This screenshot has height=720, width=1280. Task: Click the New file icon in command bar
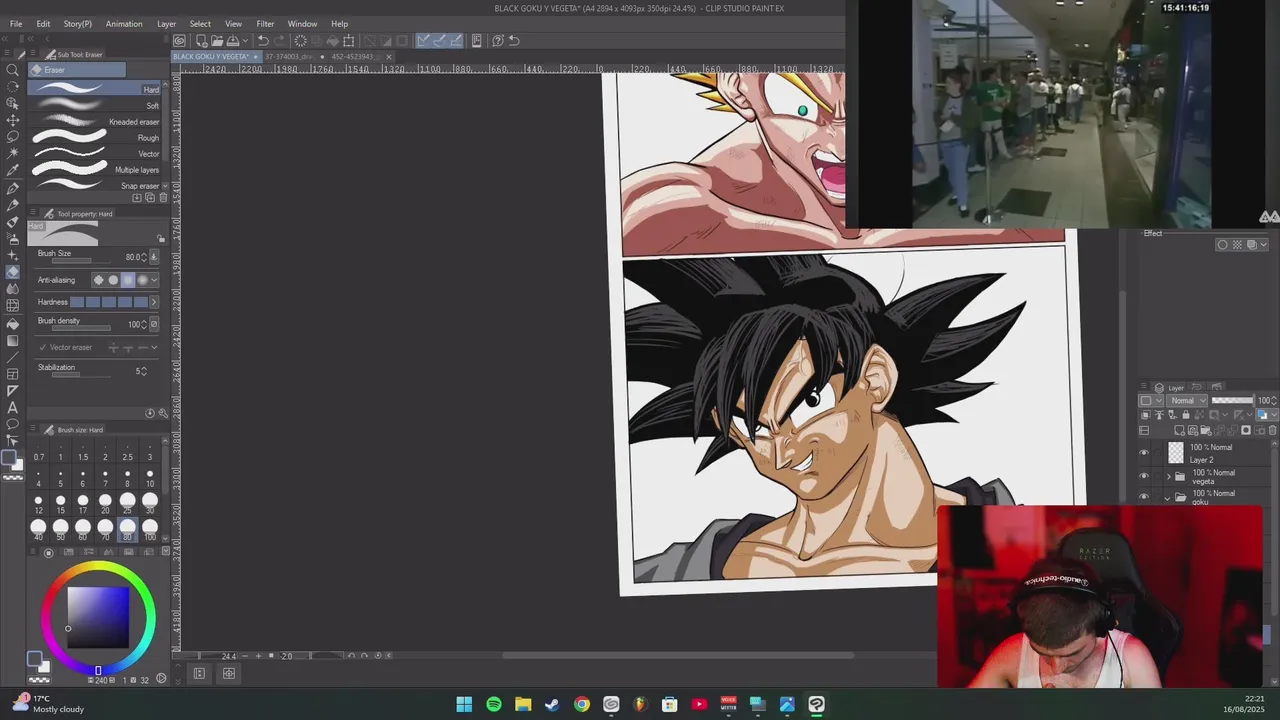201,41
